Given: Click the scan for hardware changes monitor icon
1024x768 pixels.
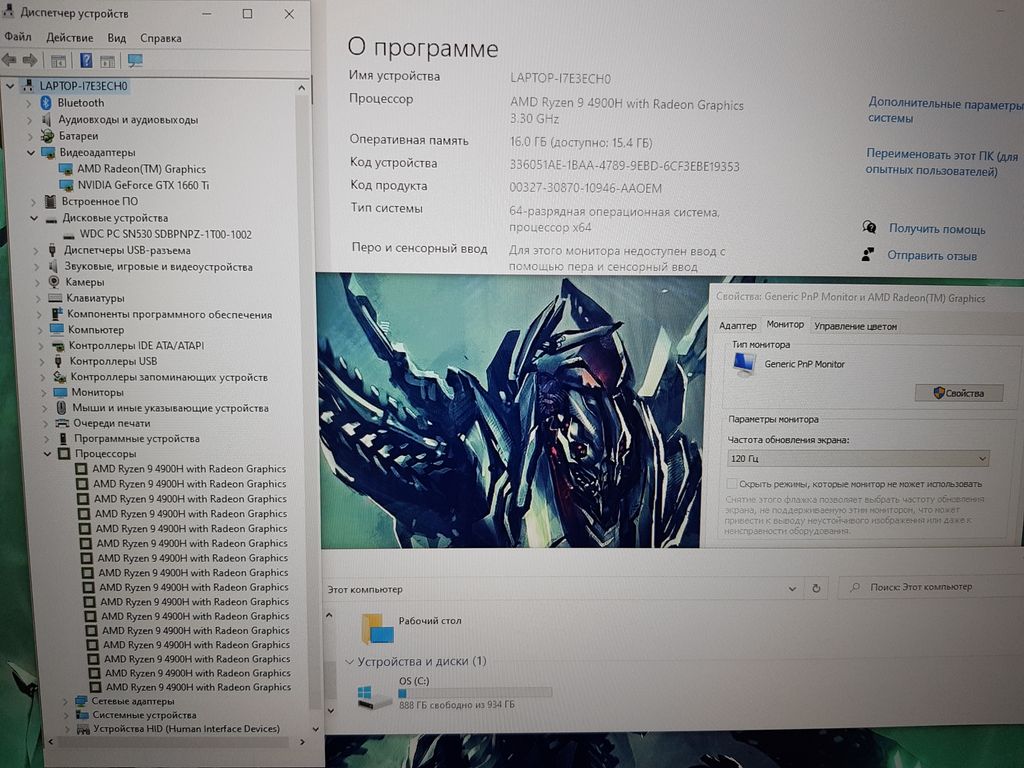Looking at the screenshot, I should pos(135,61).
